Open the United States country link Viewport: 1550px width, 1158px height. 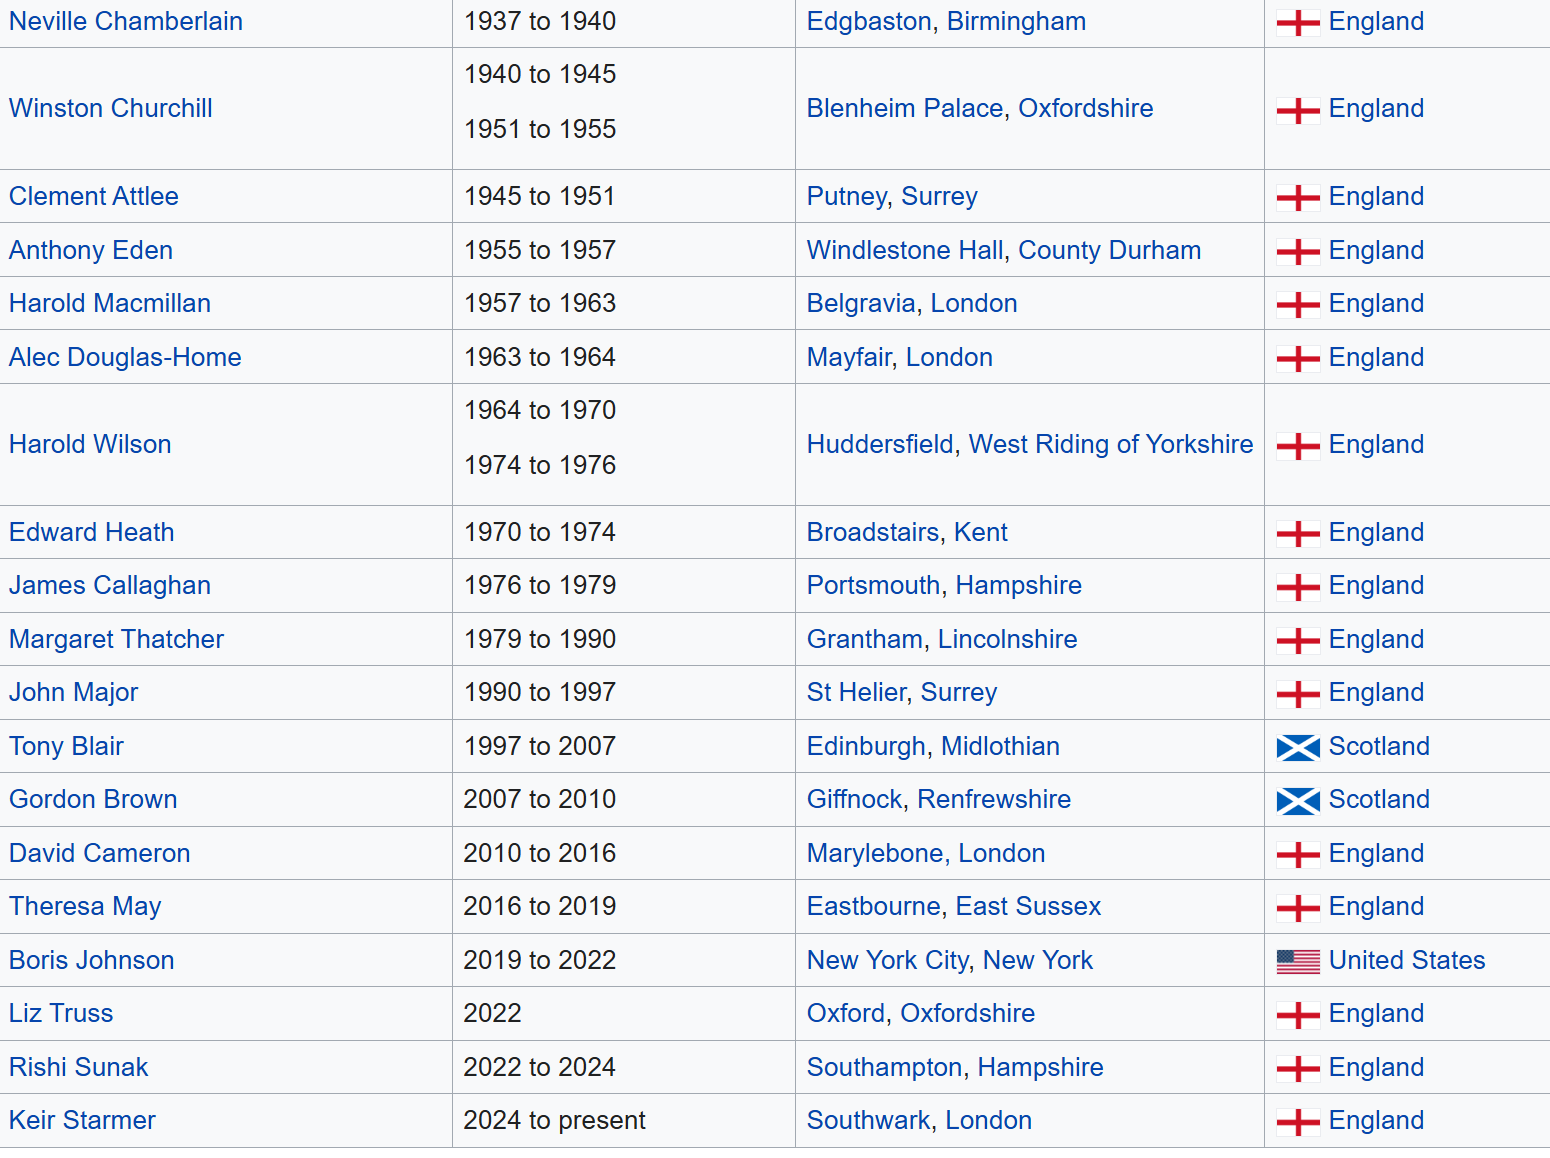[x=1407, y=961]
